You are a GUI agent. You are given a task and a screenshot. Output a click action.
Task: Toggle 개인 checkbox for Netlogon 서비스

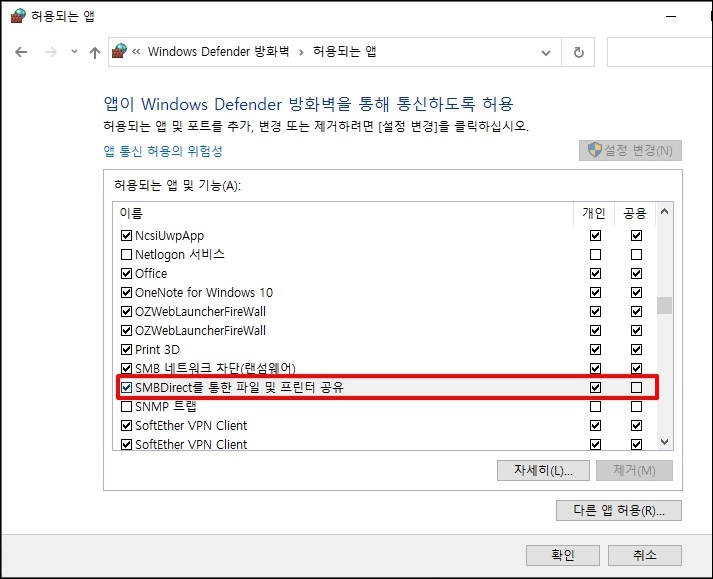point(595,254)
